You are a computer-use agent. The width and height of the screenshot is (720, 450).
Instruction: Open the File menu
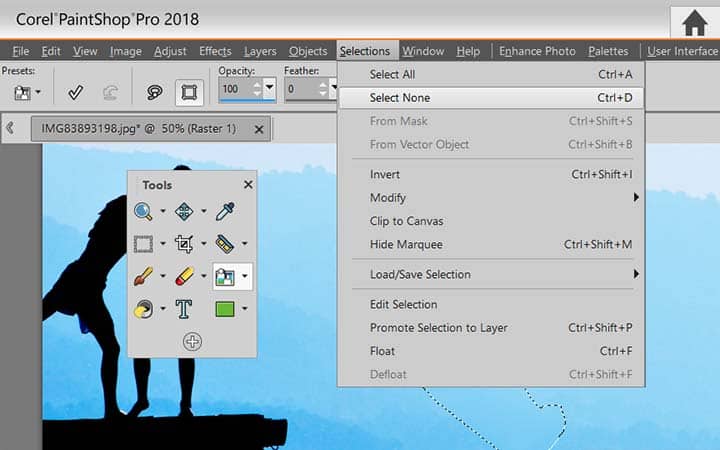point(21,51)
